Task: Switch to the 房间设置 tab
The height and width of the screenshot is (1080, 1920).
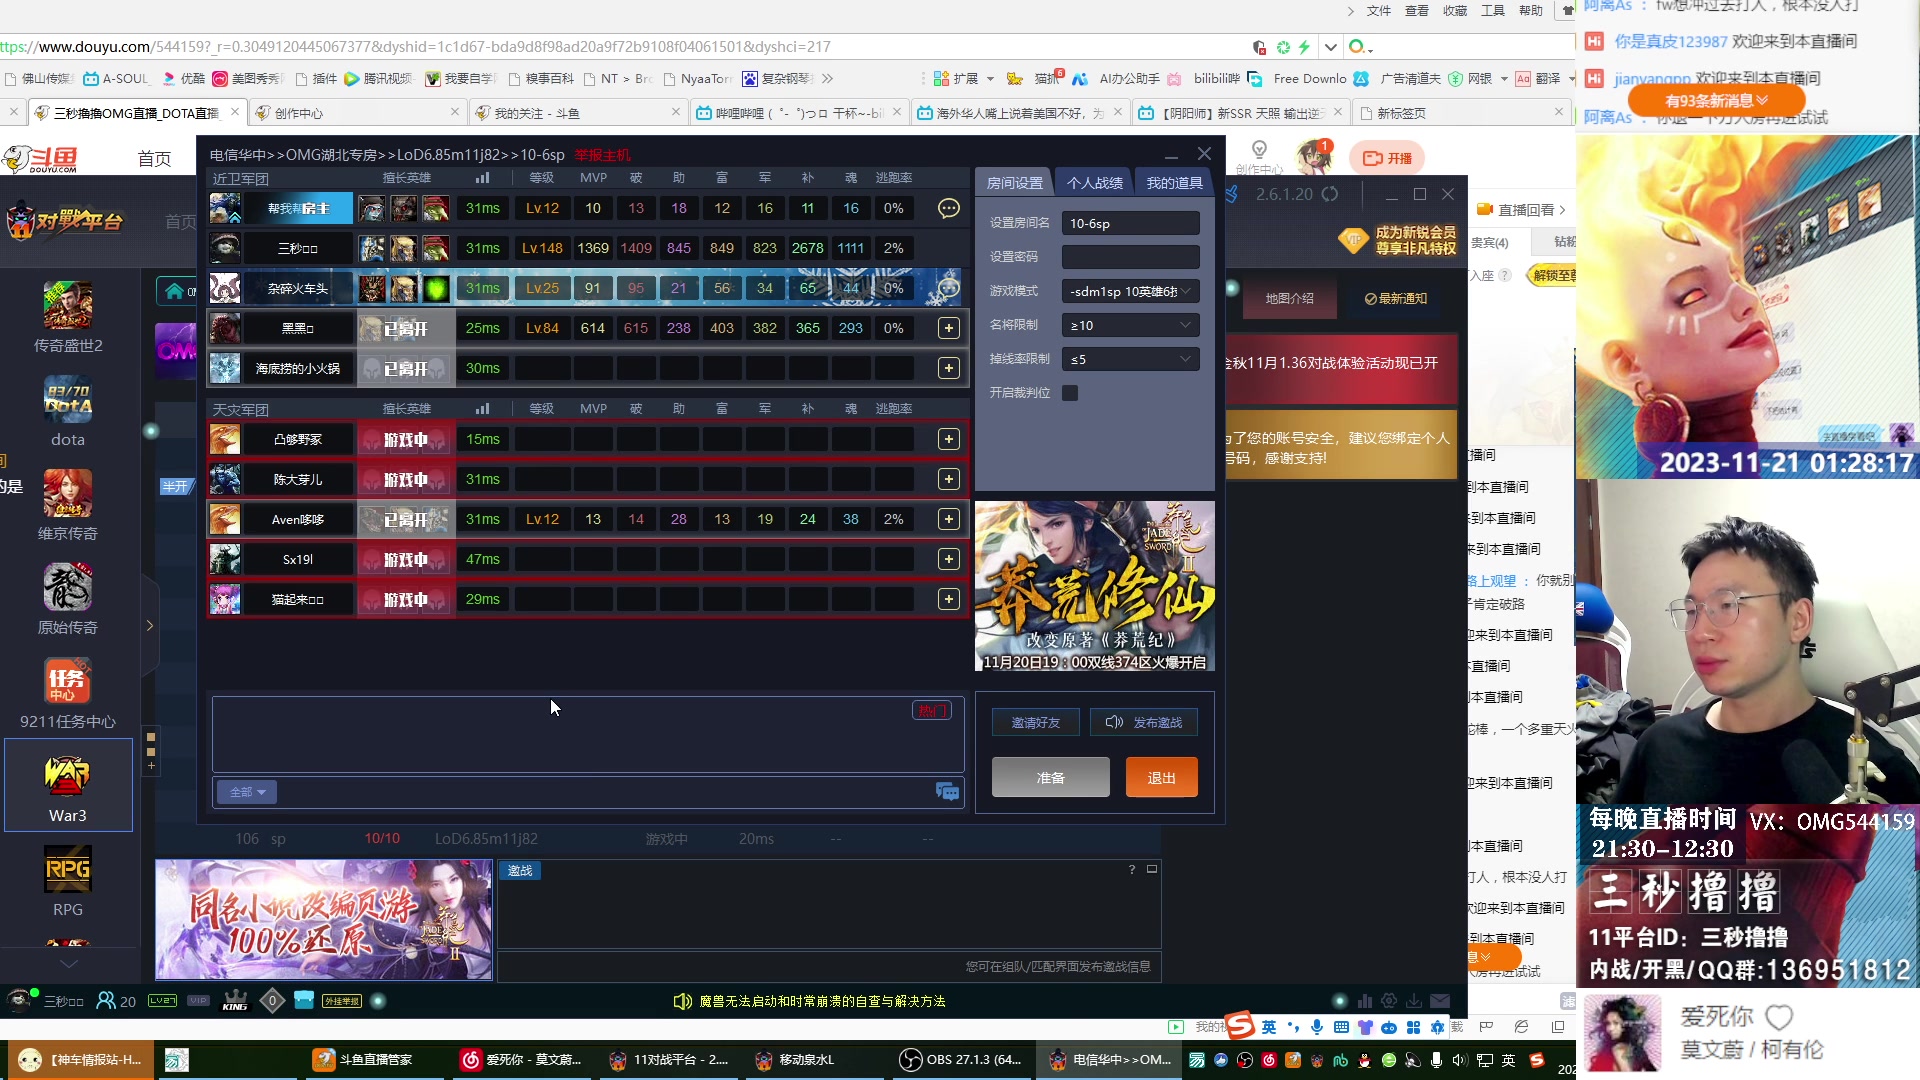Action: click(x=1014, y=183)
